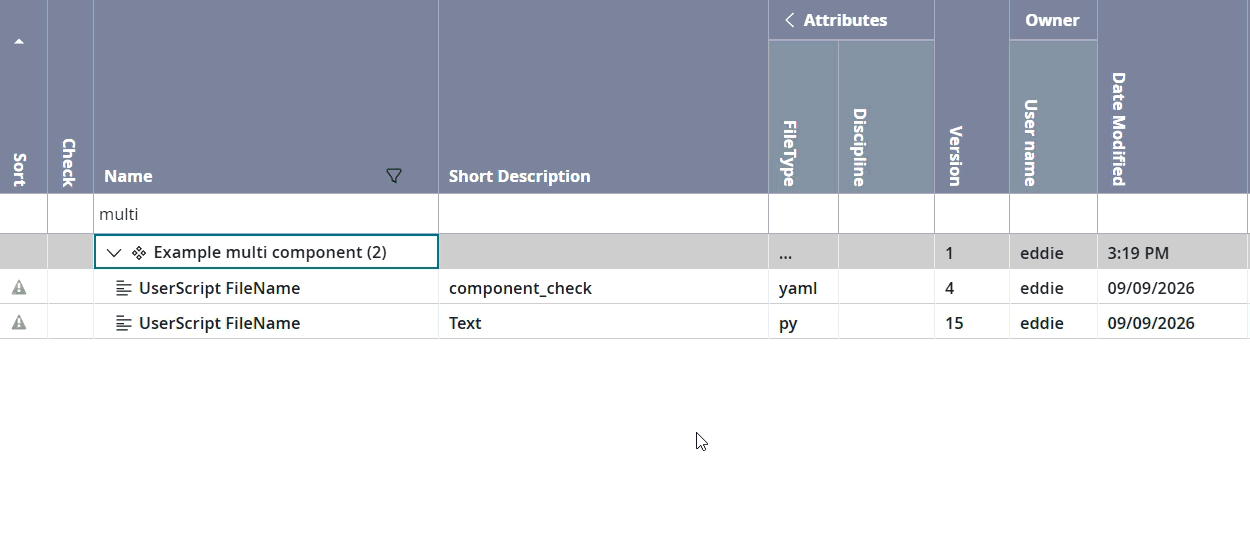Click the sort ascending arrow in Sort column
The width and height of the screenshot is (1250, 542).
19,42
